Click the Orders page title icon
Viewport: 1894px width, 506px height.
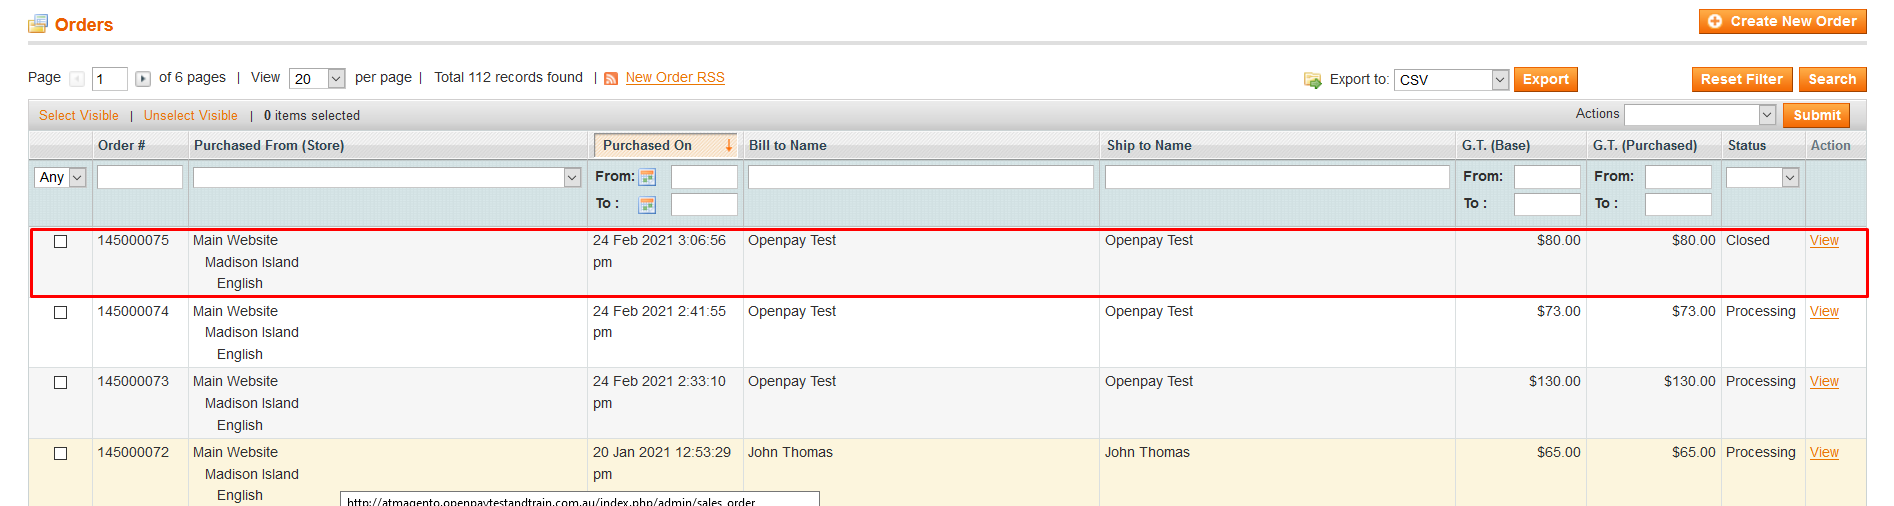[38, 24]
